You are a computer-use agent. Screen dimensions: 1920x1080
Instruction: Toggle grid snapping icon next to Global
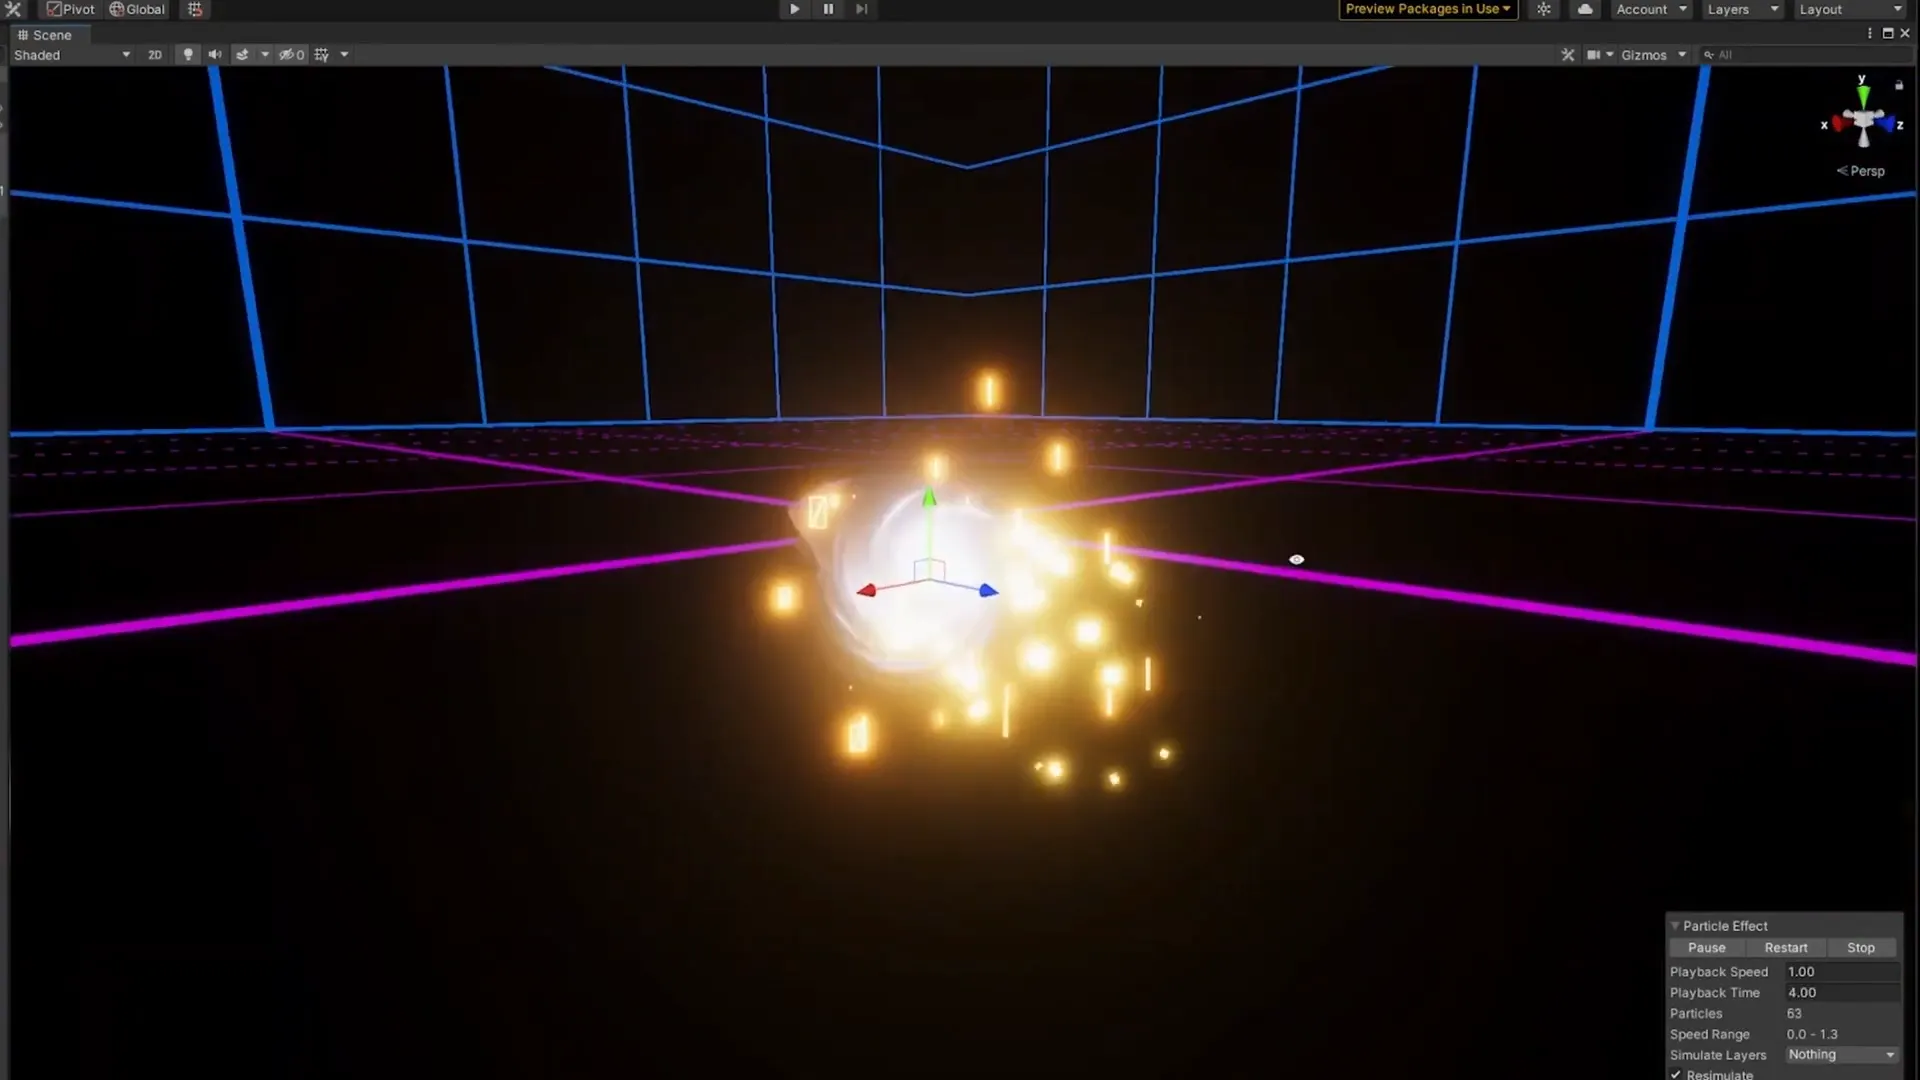(x=195, y=9)
